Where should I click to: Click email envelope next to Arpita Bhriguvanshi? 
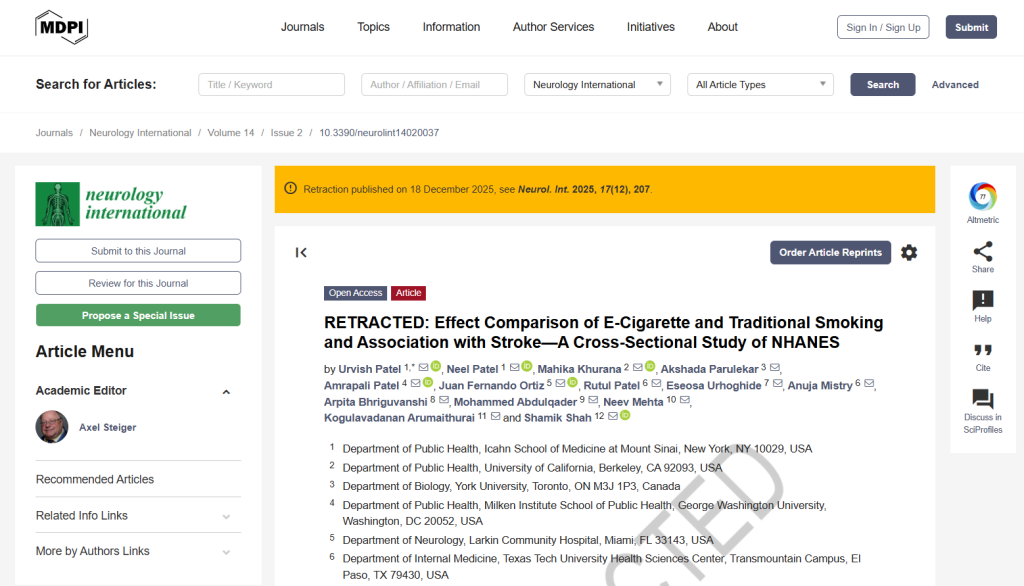[x=444, y=400]
